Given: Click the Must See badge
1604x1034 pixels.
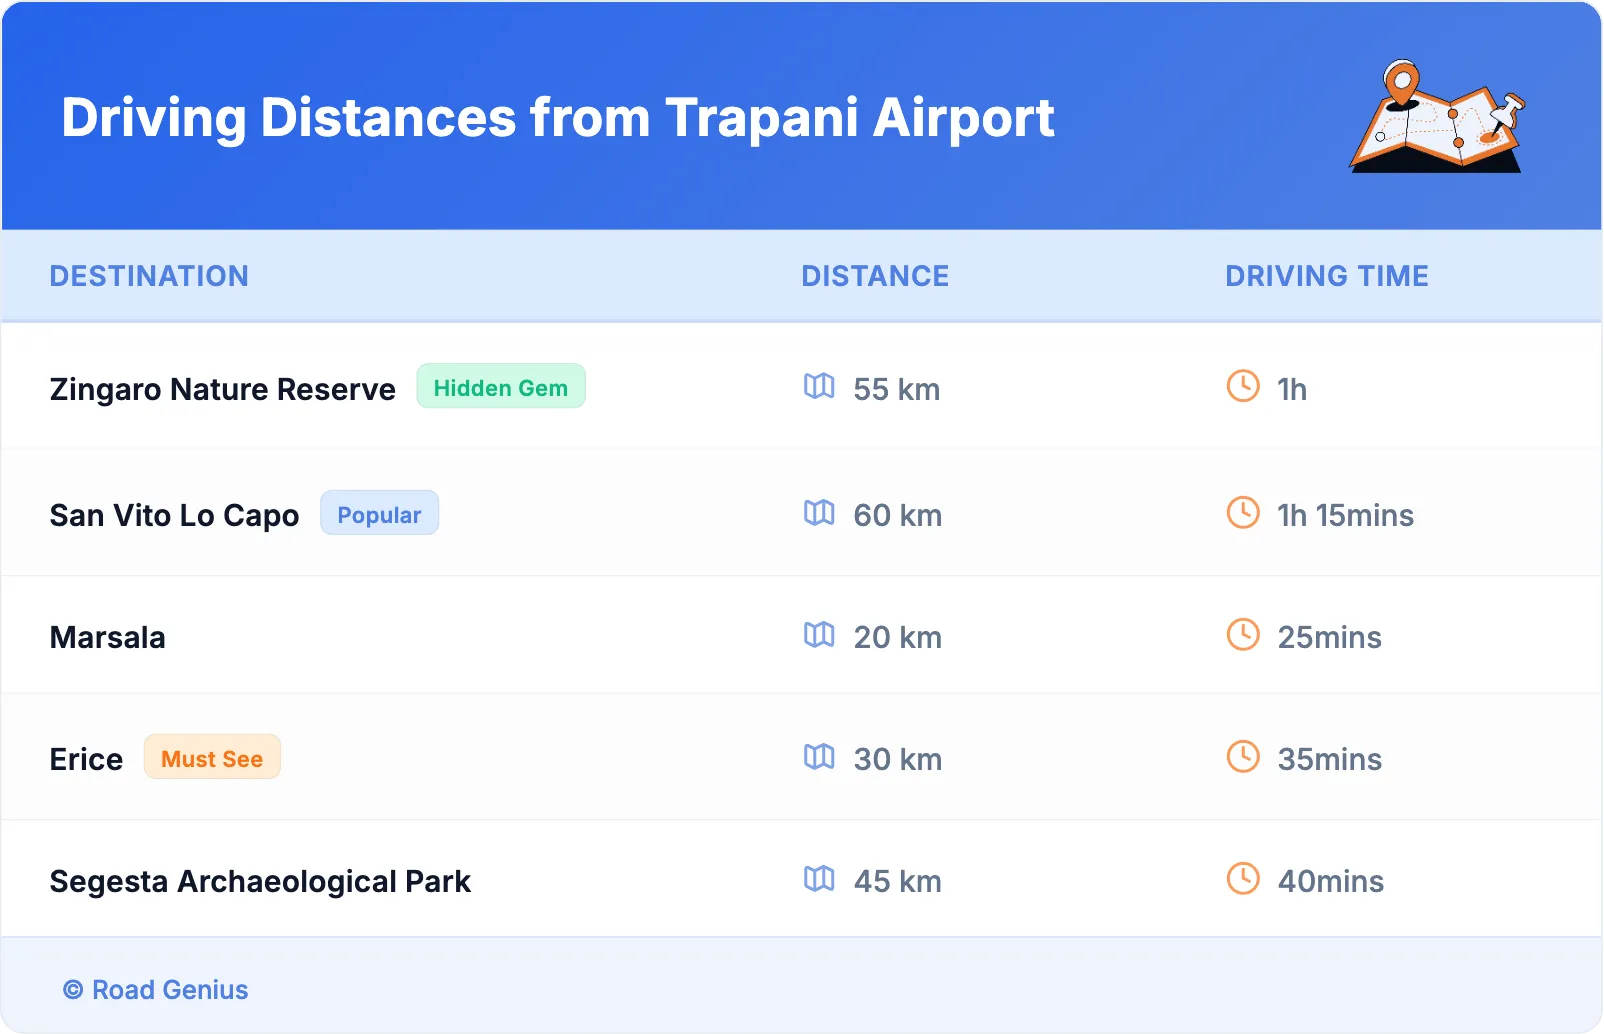Looking at the screenshot, I should click(212, 757).
